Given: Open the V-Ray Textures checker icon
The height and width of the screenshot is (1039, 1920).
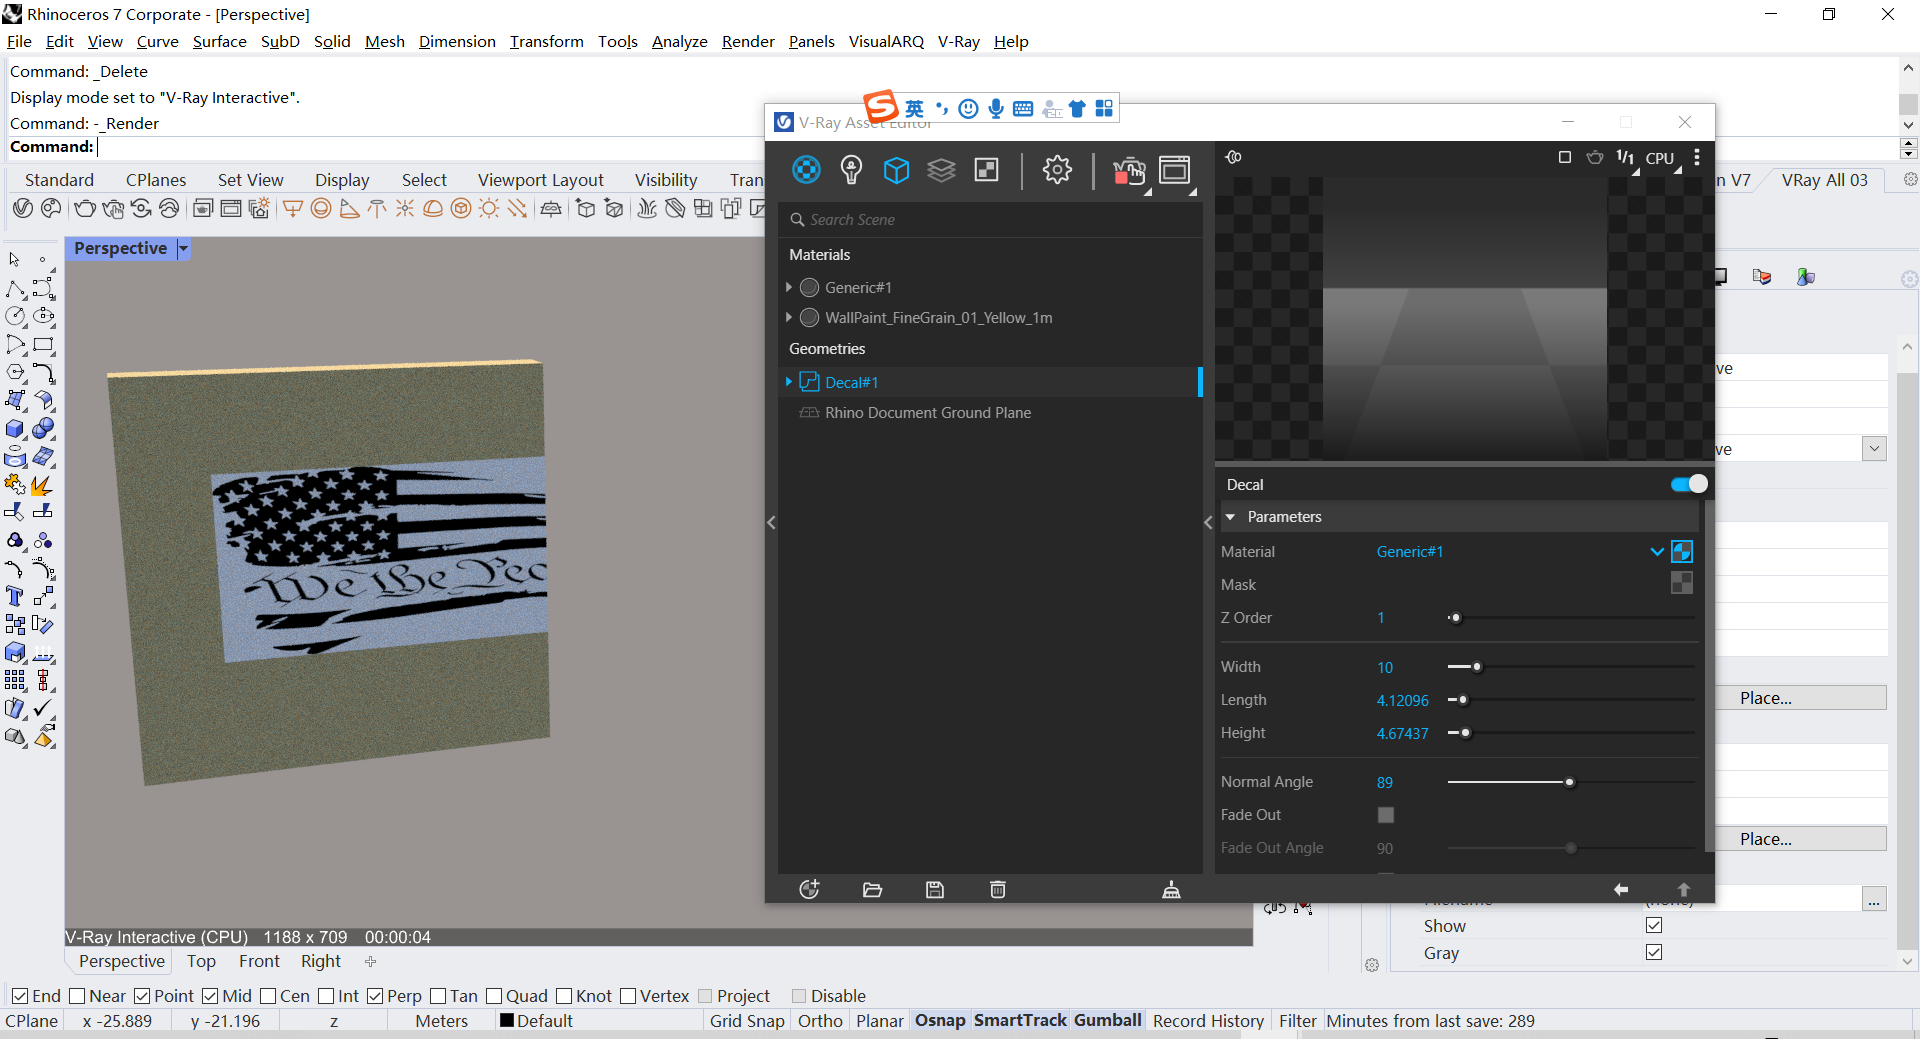Looking at the screenshot, I should [986, 170].
